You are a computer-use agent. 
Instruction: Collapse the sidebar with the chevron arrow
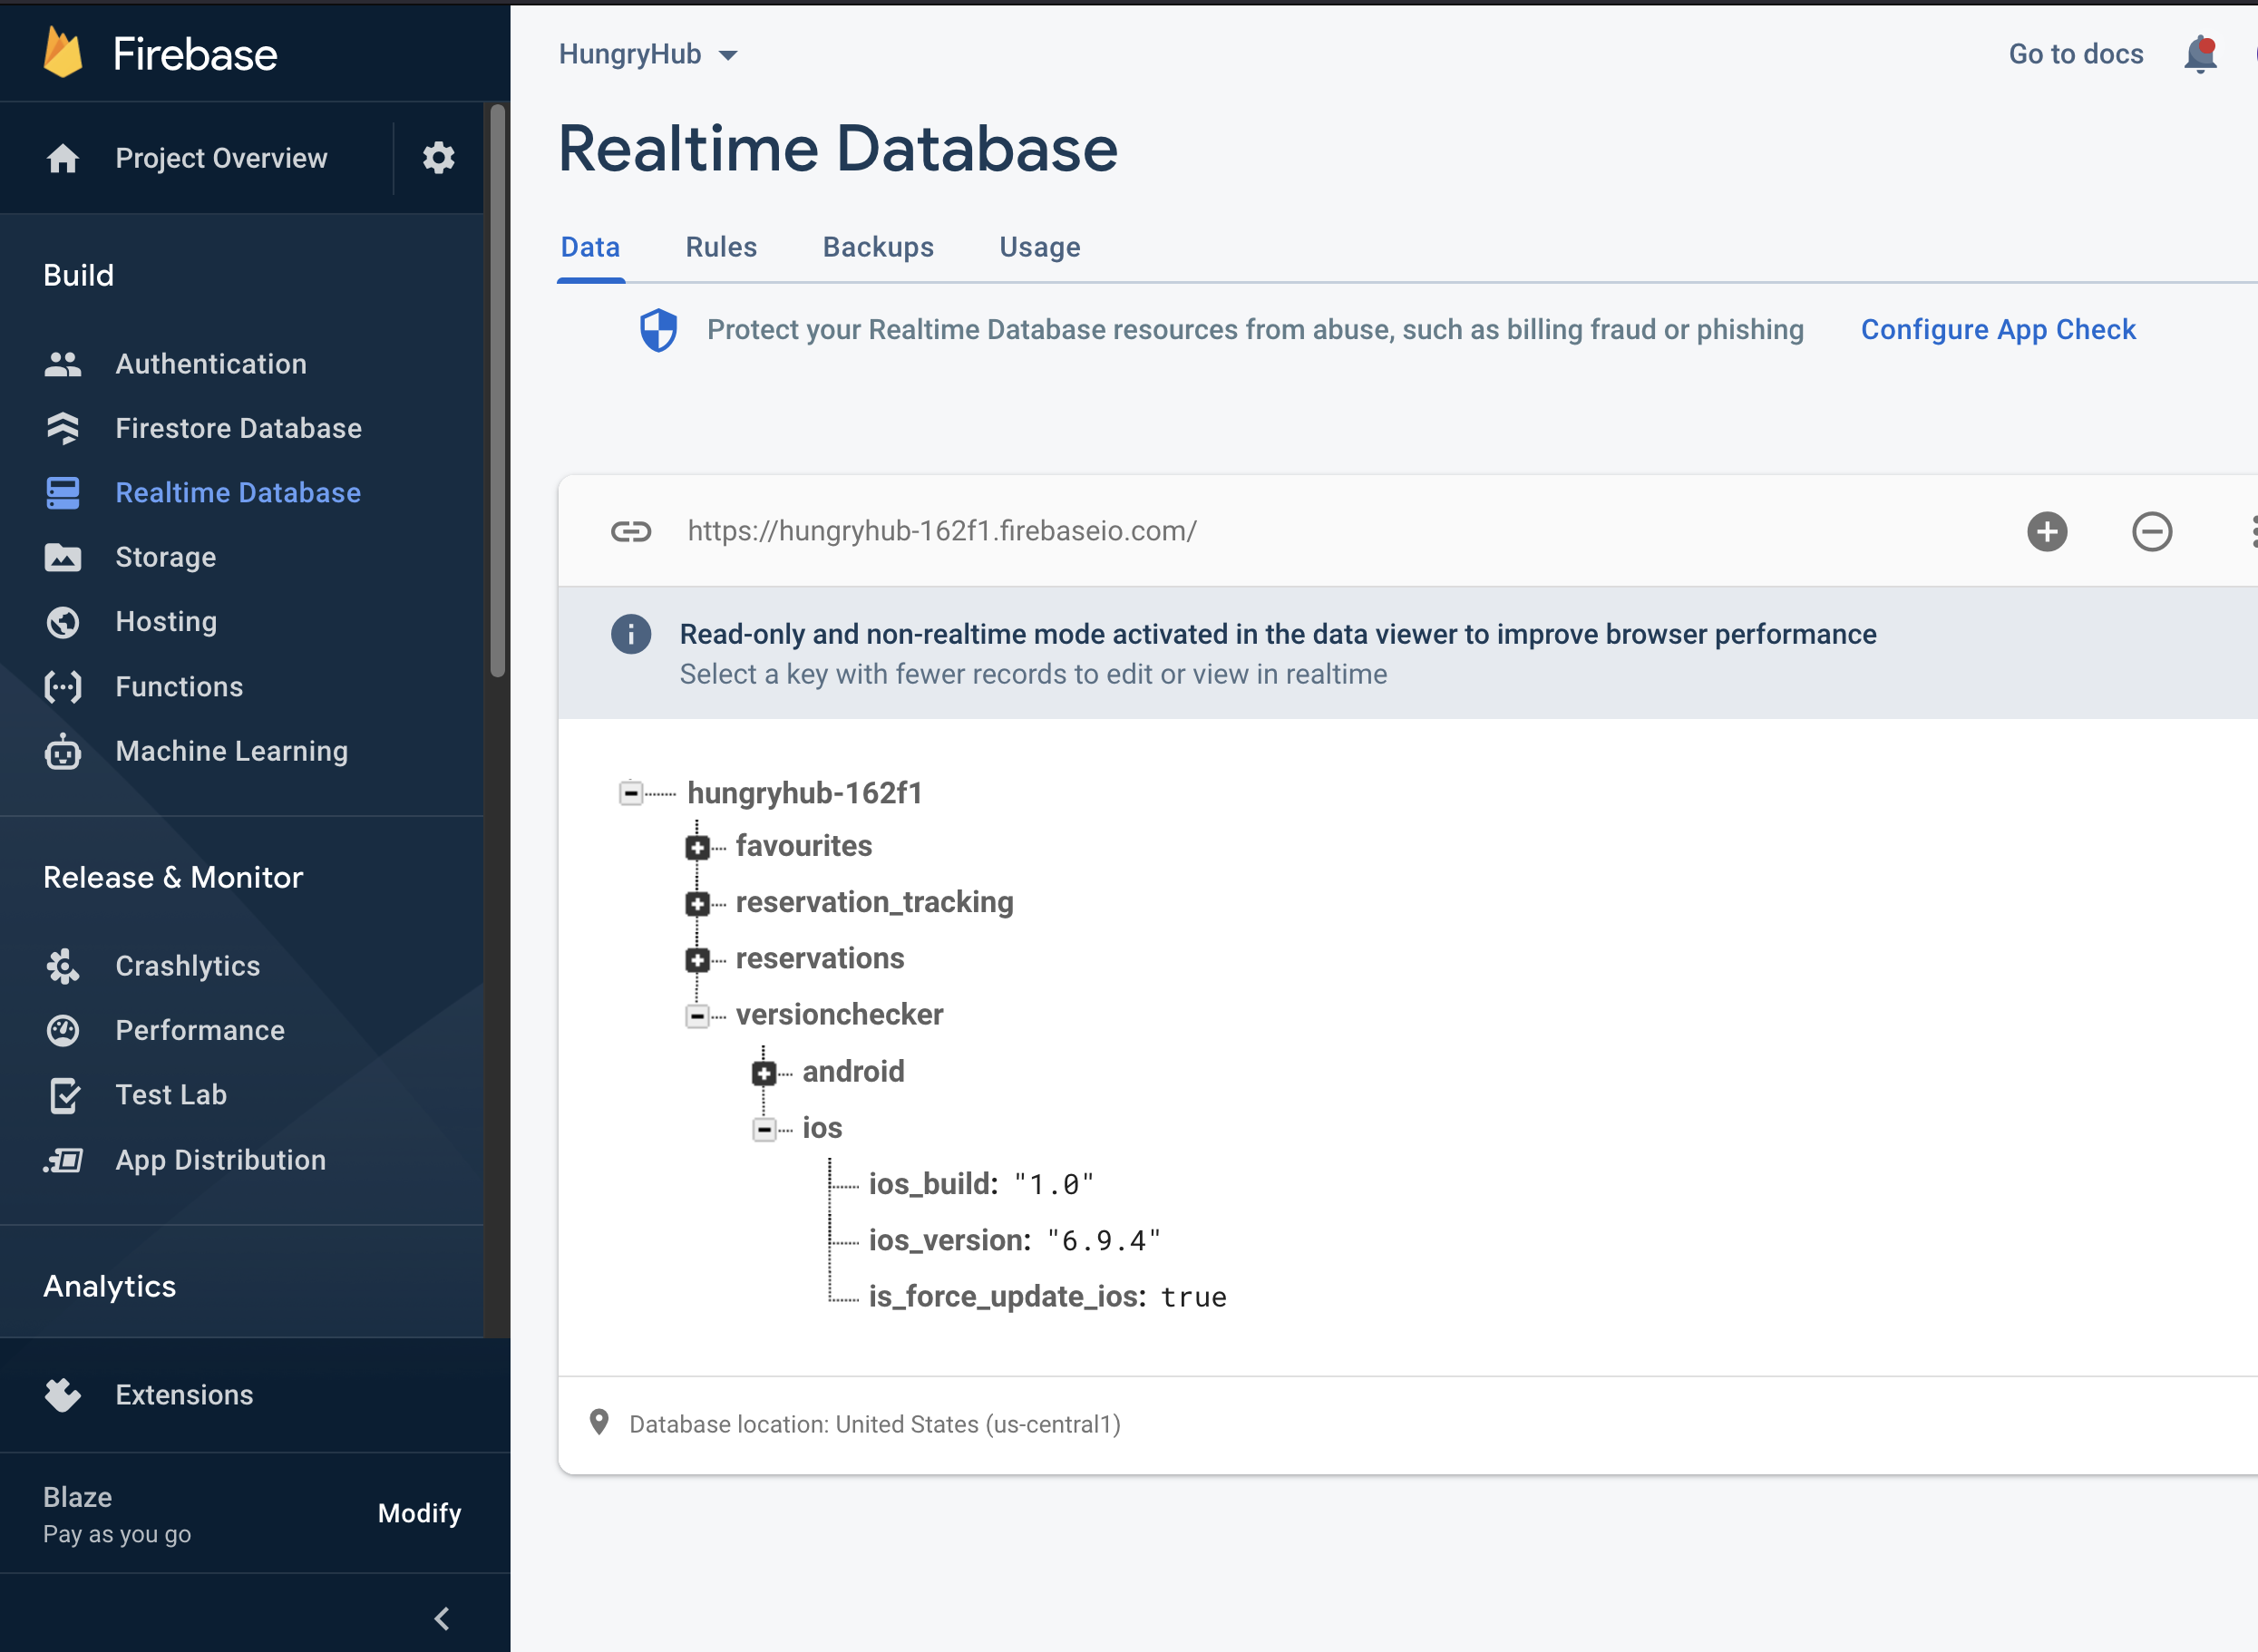point(442,1618)
